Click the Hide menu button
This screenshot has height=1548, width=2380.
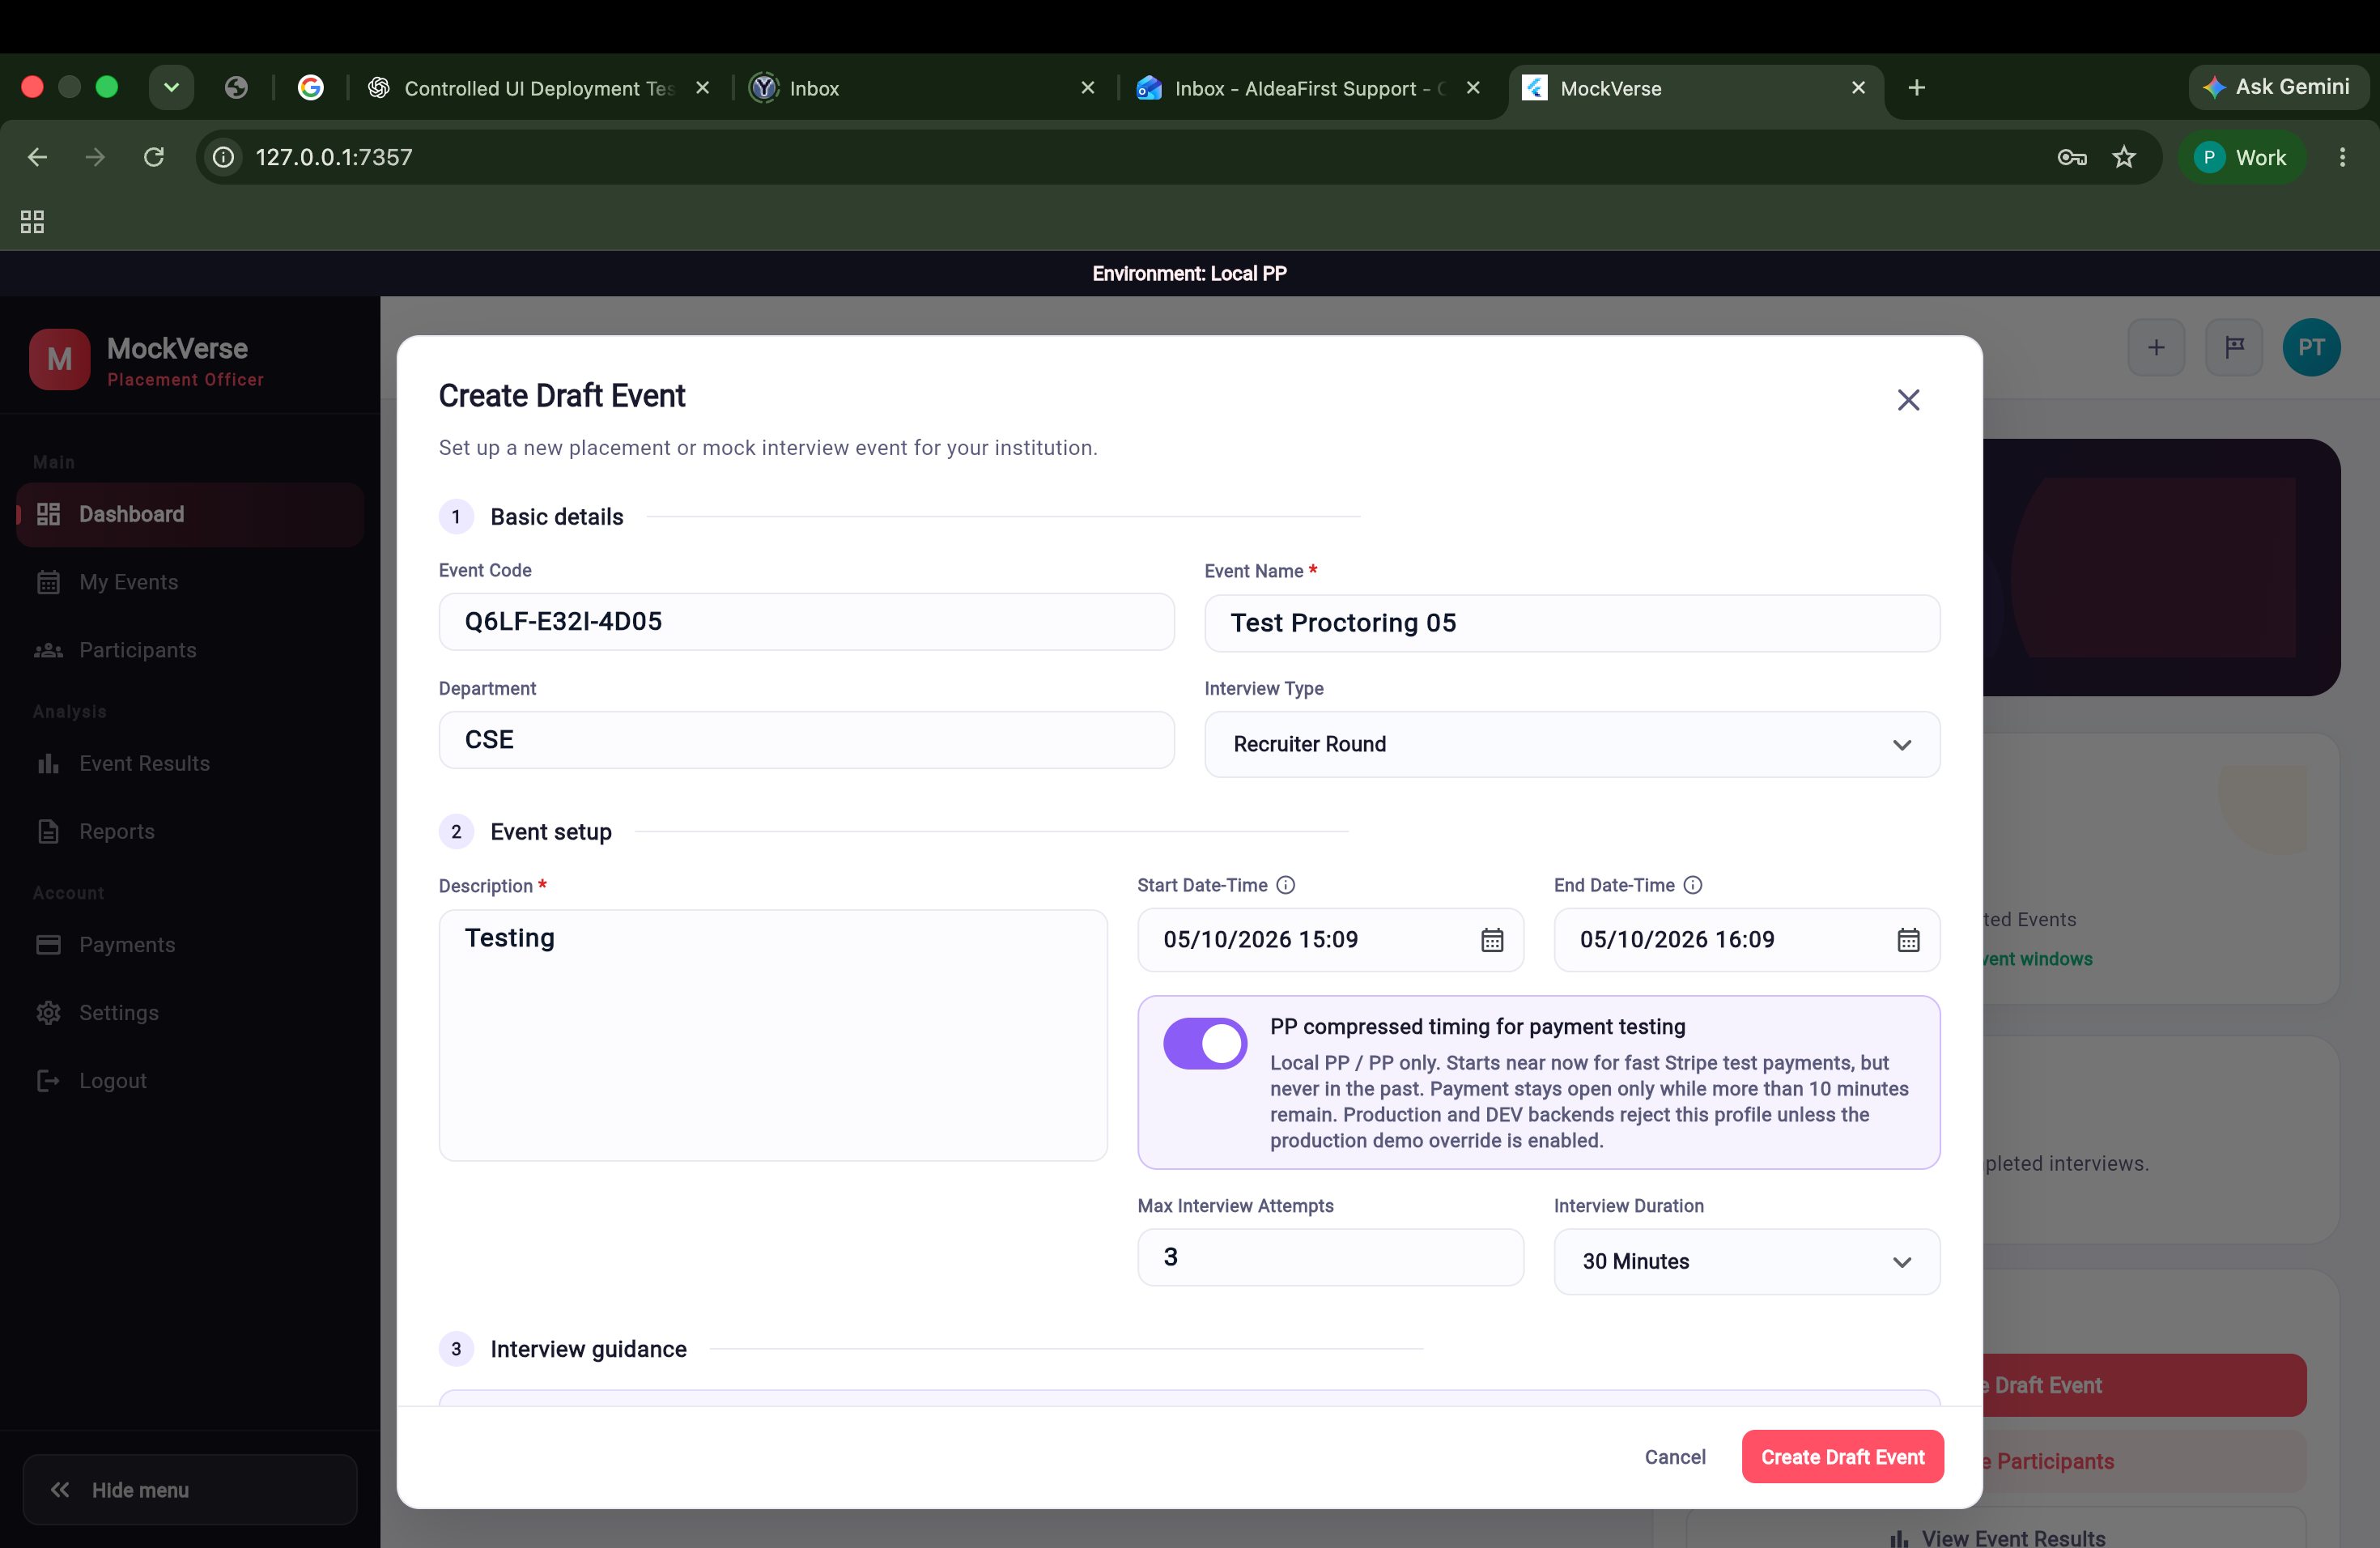tap(190, 1490)
